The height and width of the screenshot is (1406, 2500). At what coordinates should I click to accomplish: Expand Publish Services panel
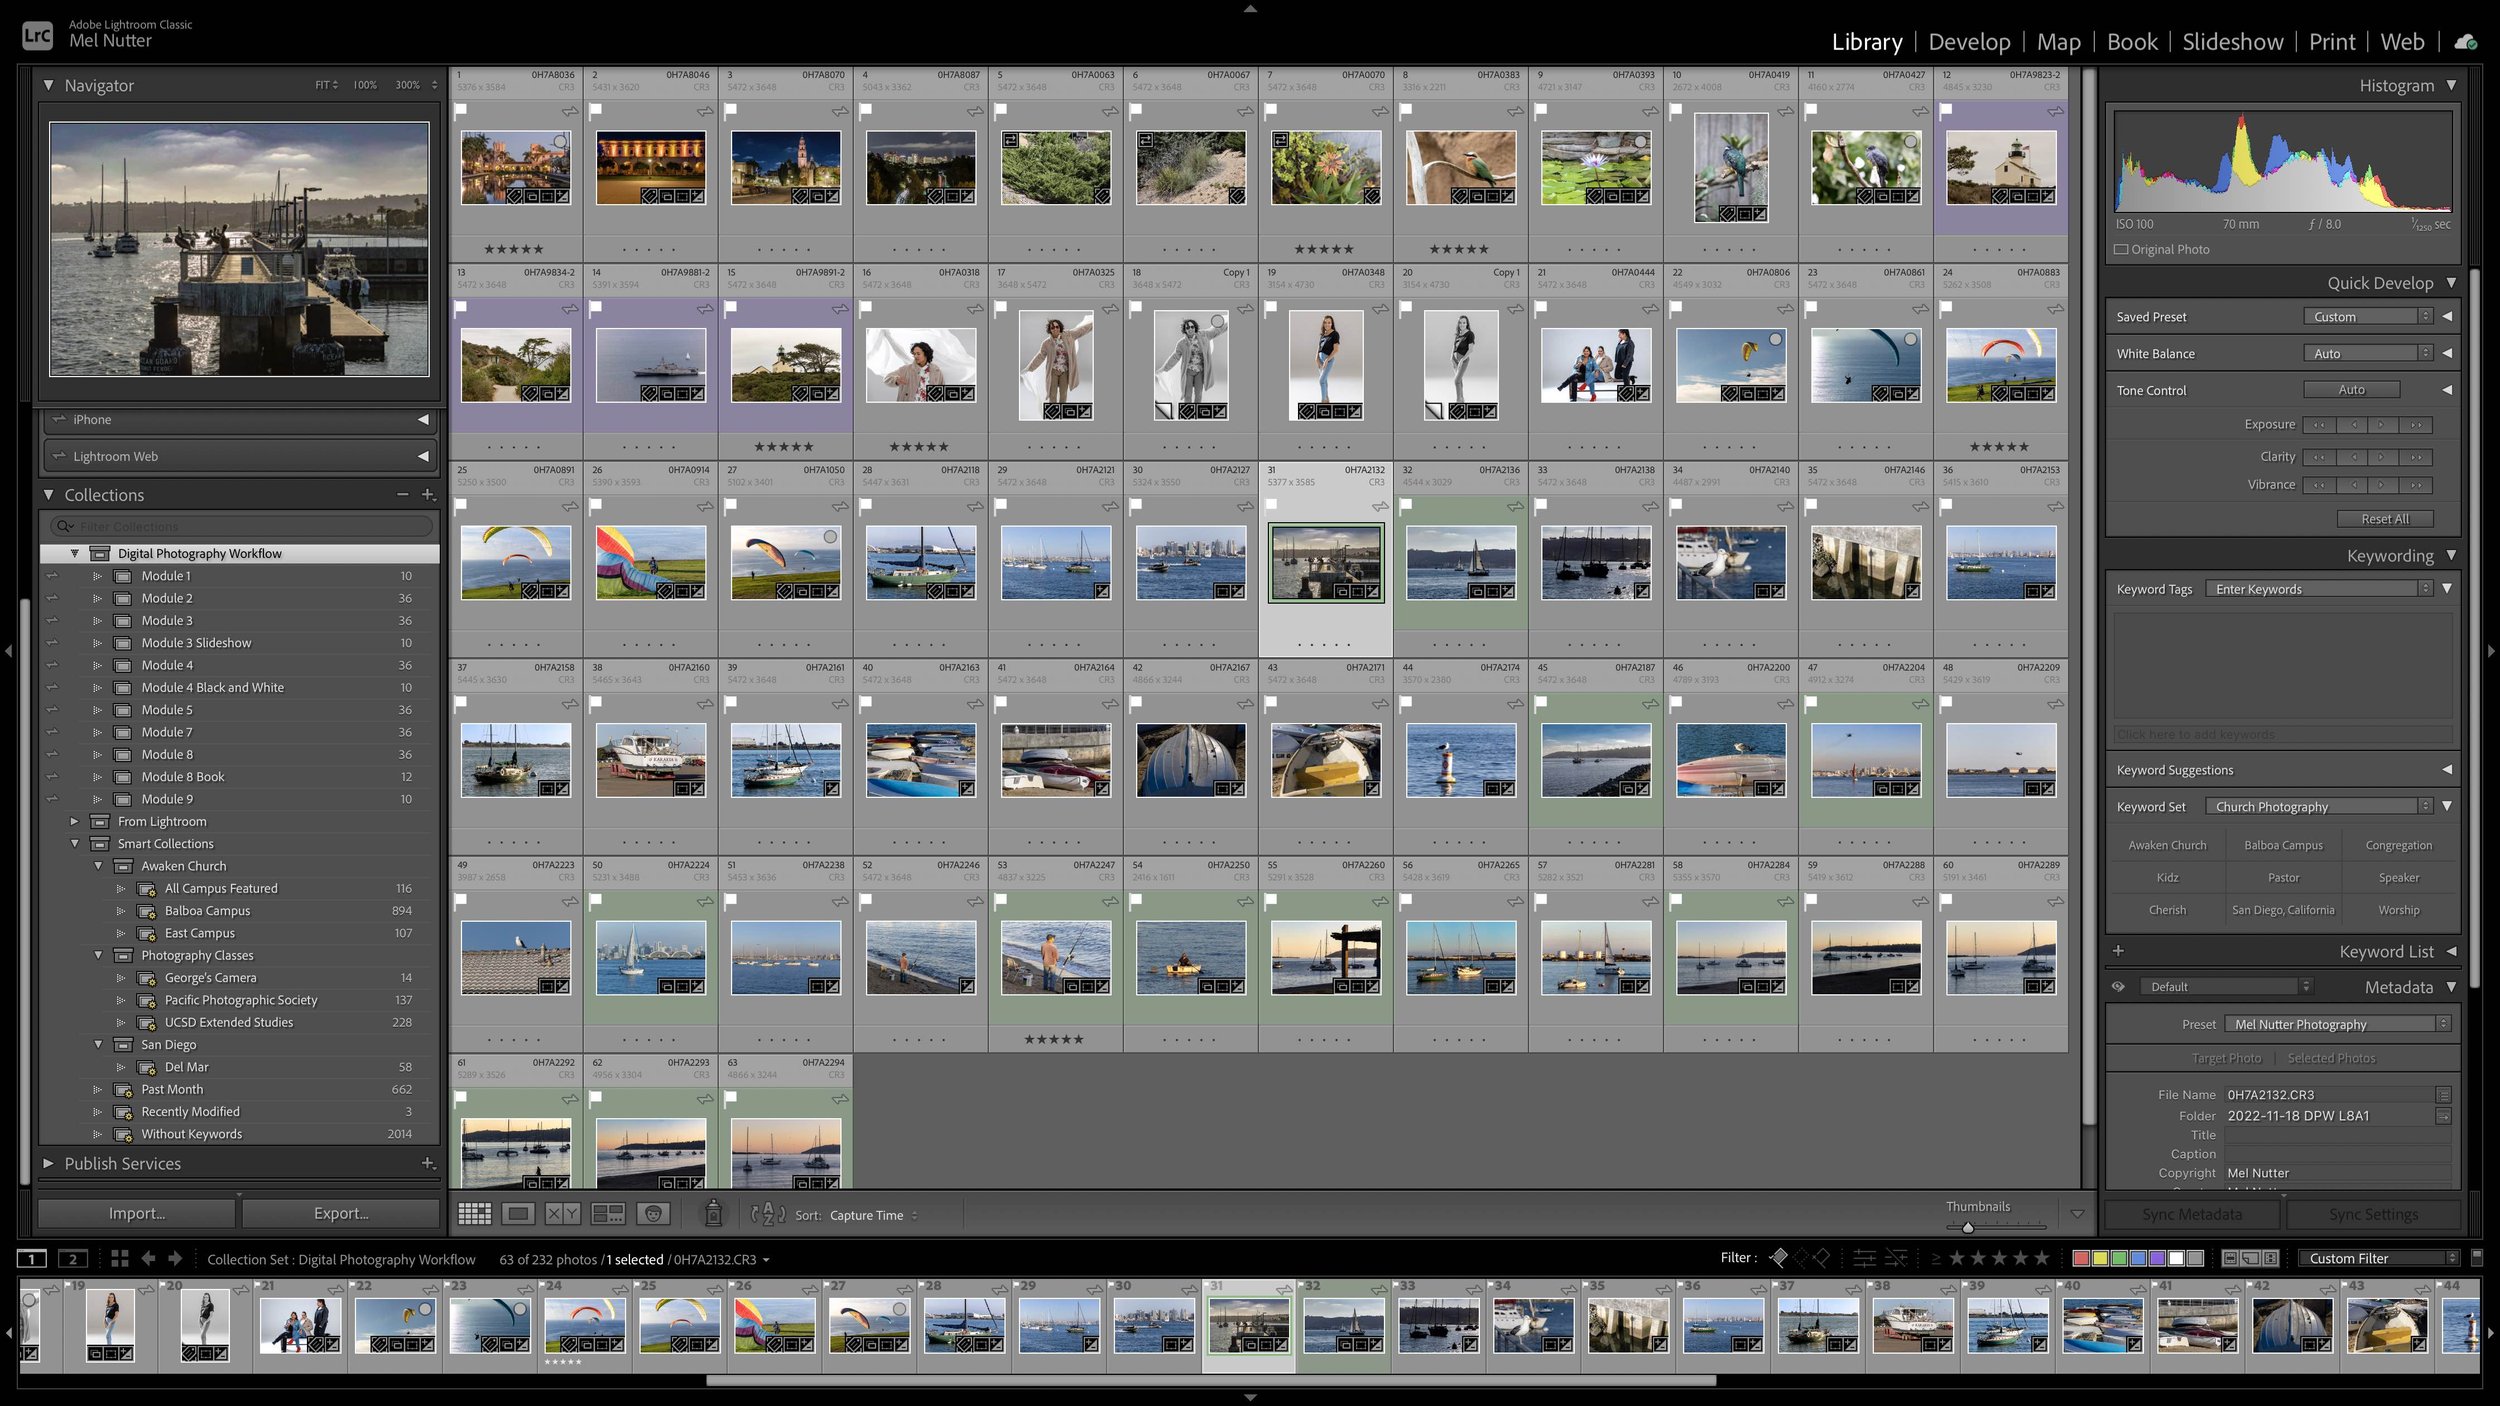(48, 1163)
